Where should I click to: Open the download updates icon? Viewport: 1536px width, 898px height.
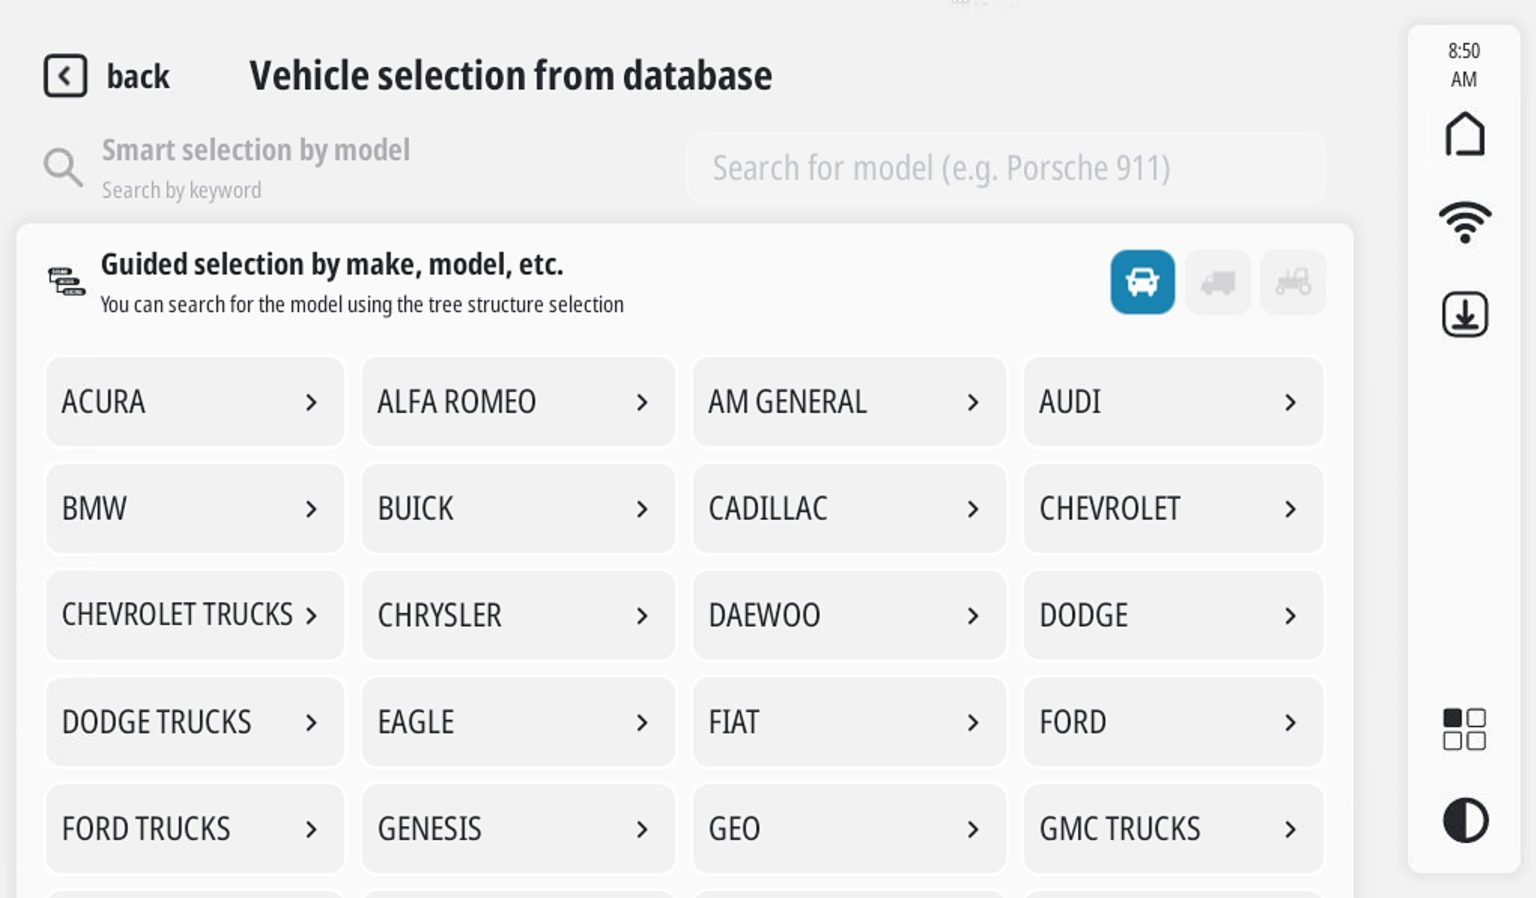[1464, 314]
